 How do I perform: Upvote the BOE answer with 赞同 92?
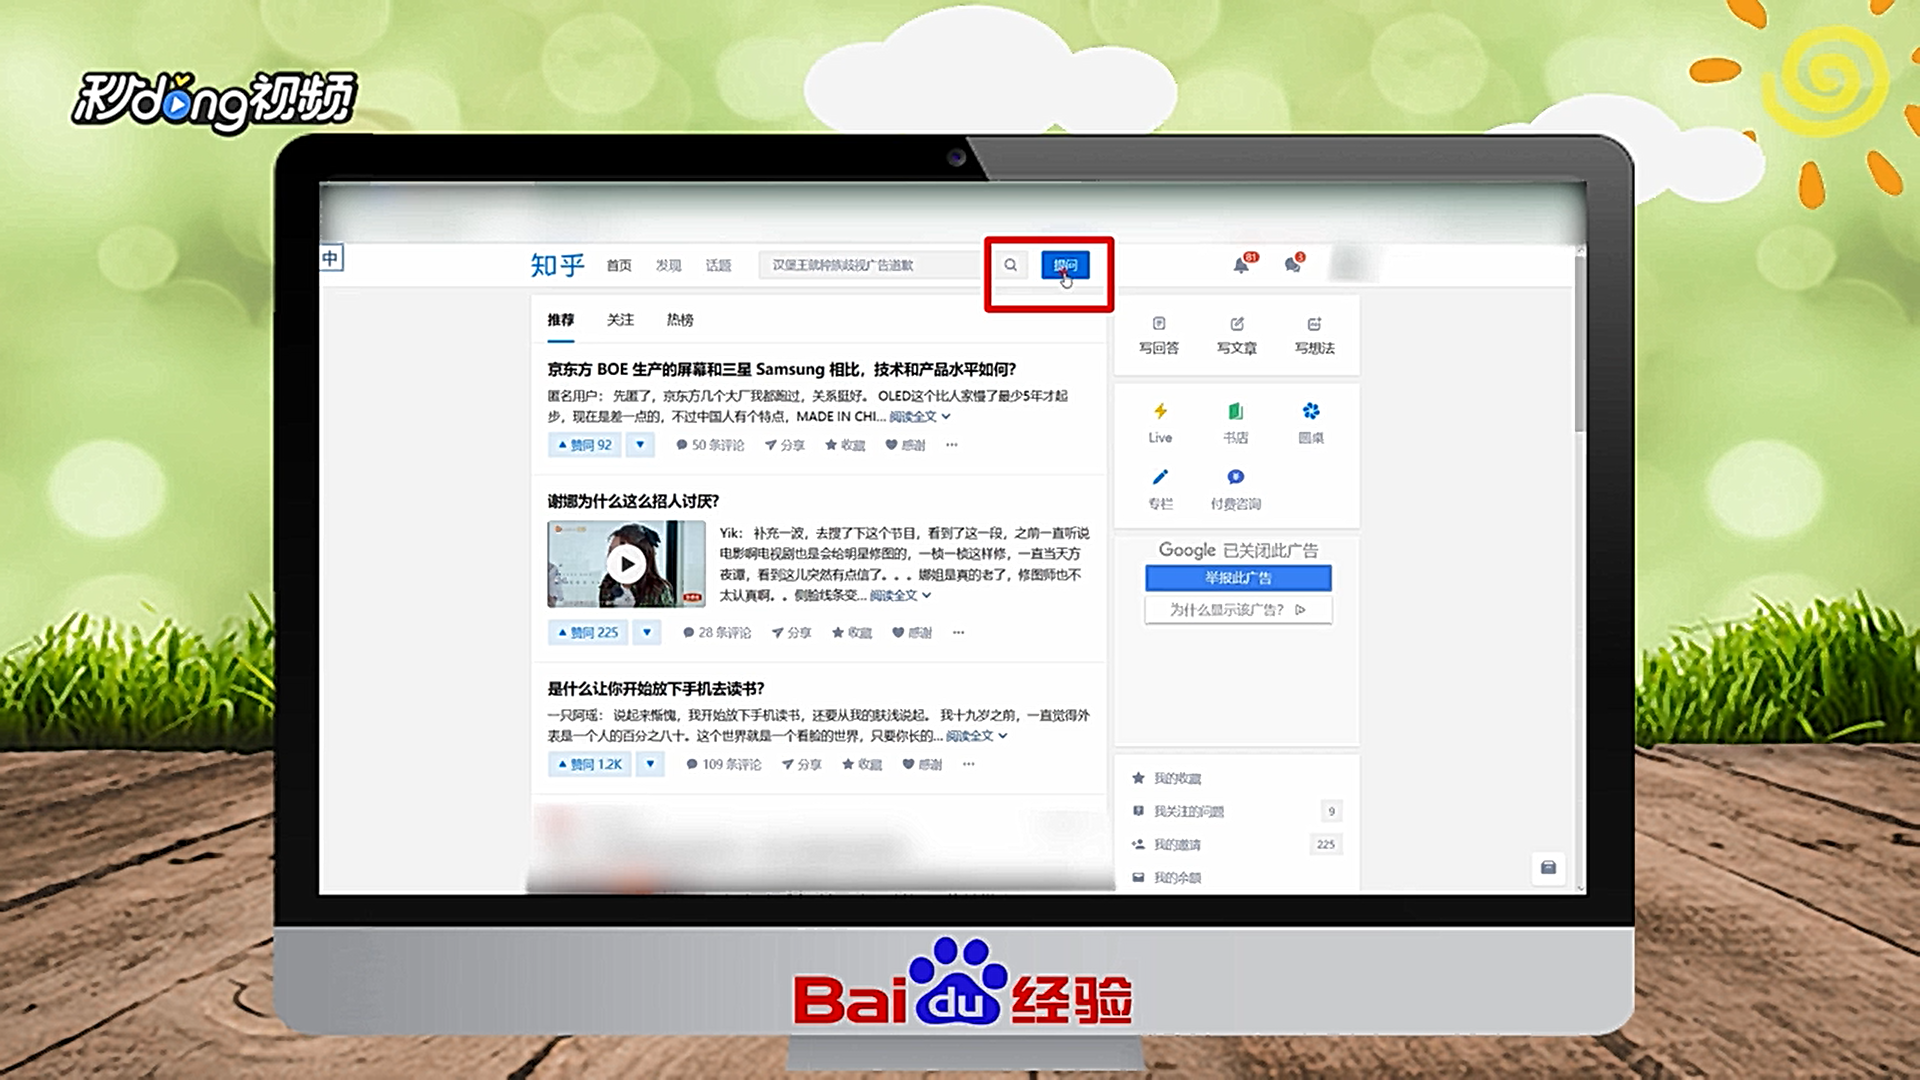[x=586, y=445]
